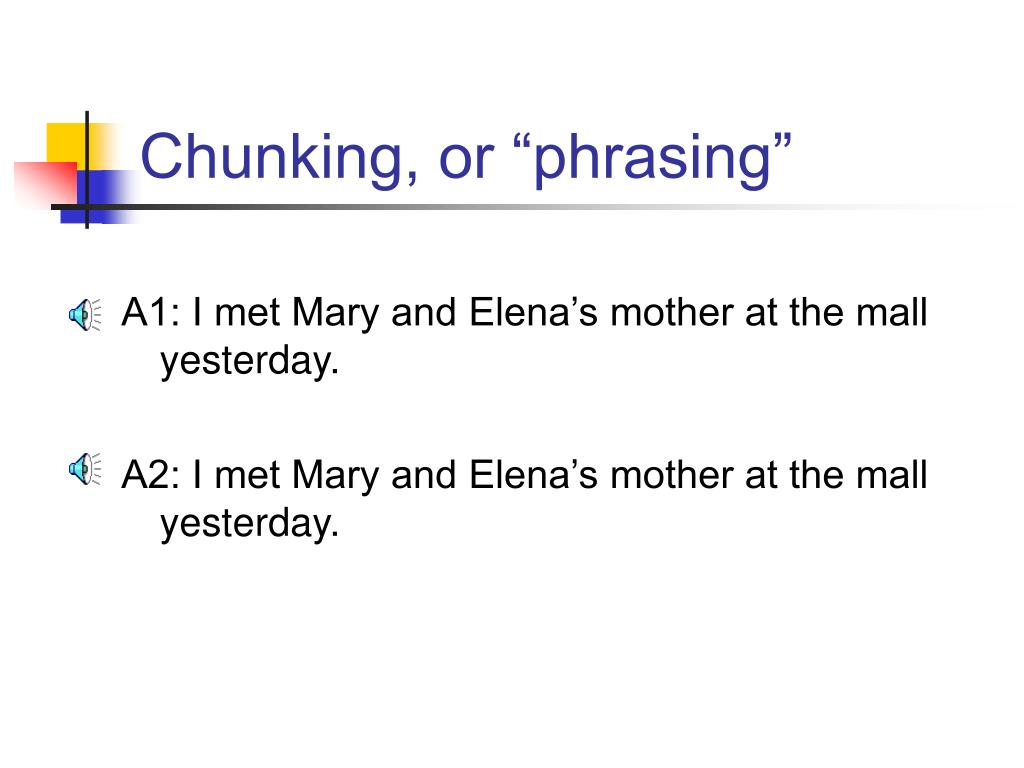Image resolution: width=1024 pixels, height=768 pixels.
Task: Click the horizontal gradient line under title
Action: pyautogui.click(x=522, y=207)
